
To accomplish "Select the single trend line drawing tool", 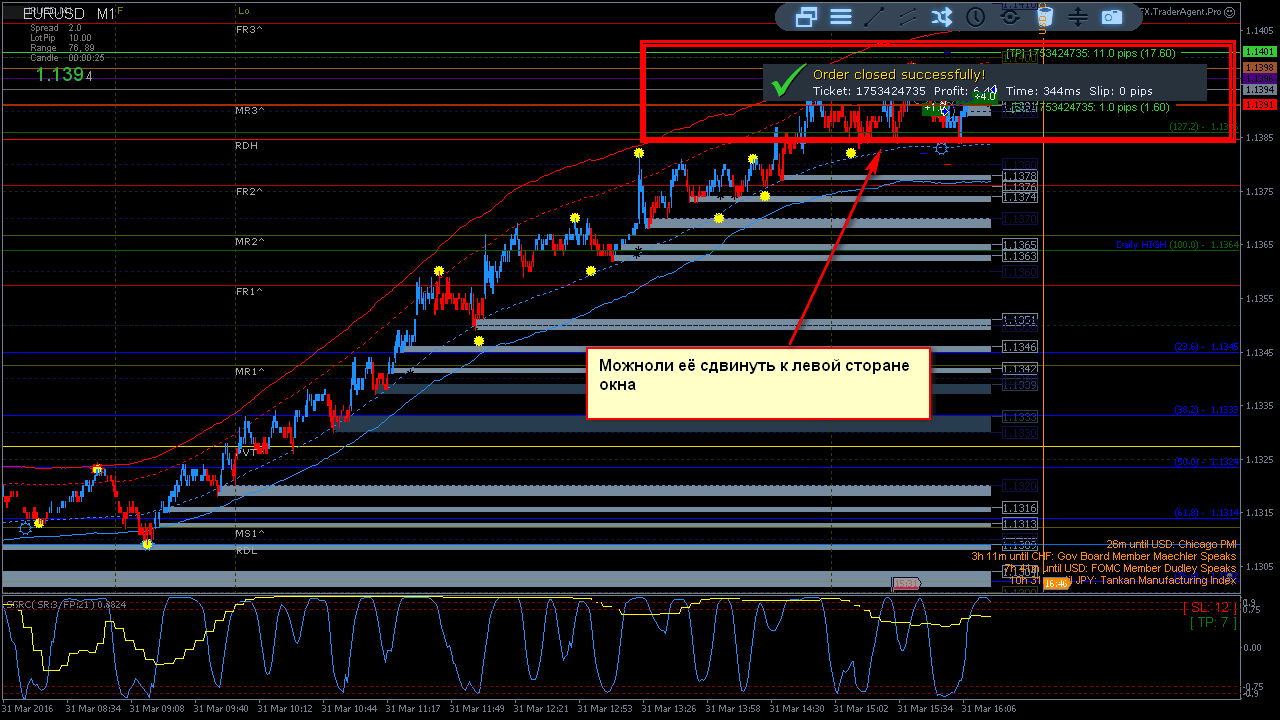I will (874, 16).
